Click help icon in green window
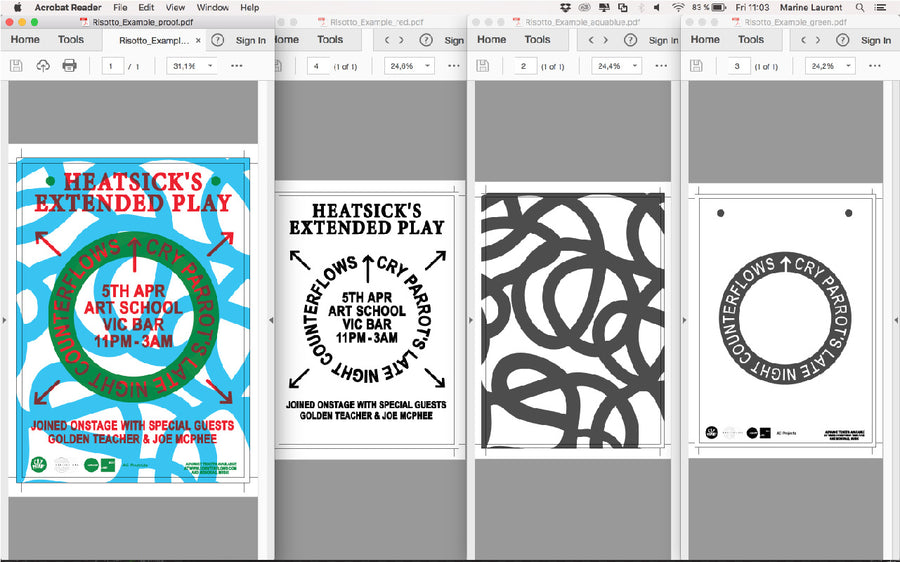 (842, 40)
